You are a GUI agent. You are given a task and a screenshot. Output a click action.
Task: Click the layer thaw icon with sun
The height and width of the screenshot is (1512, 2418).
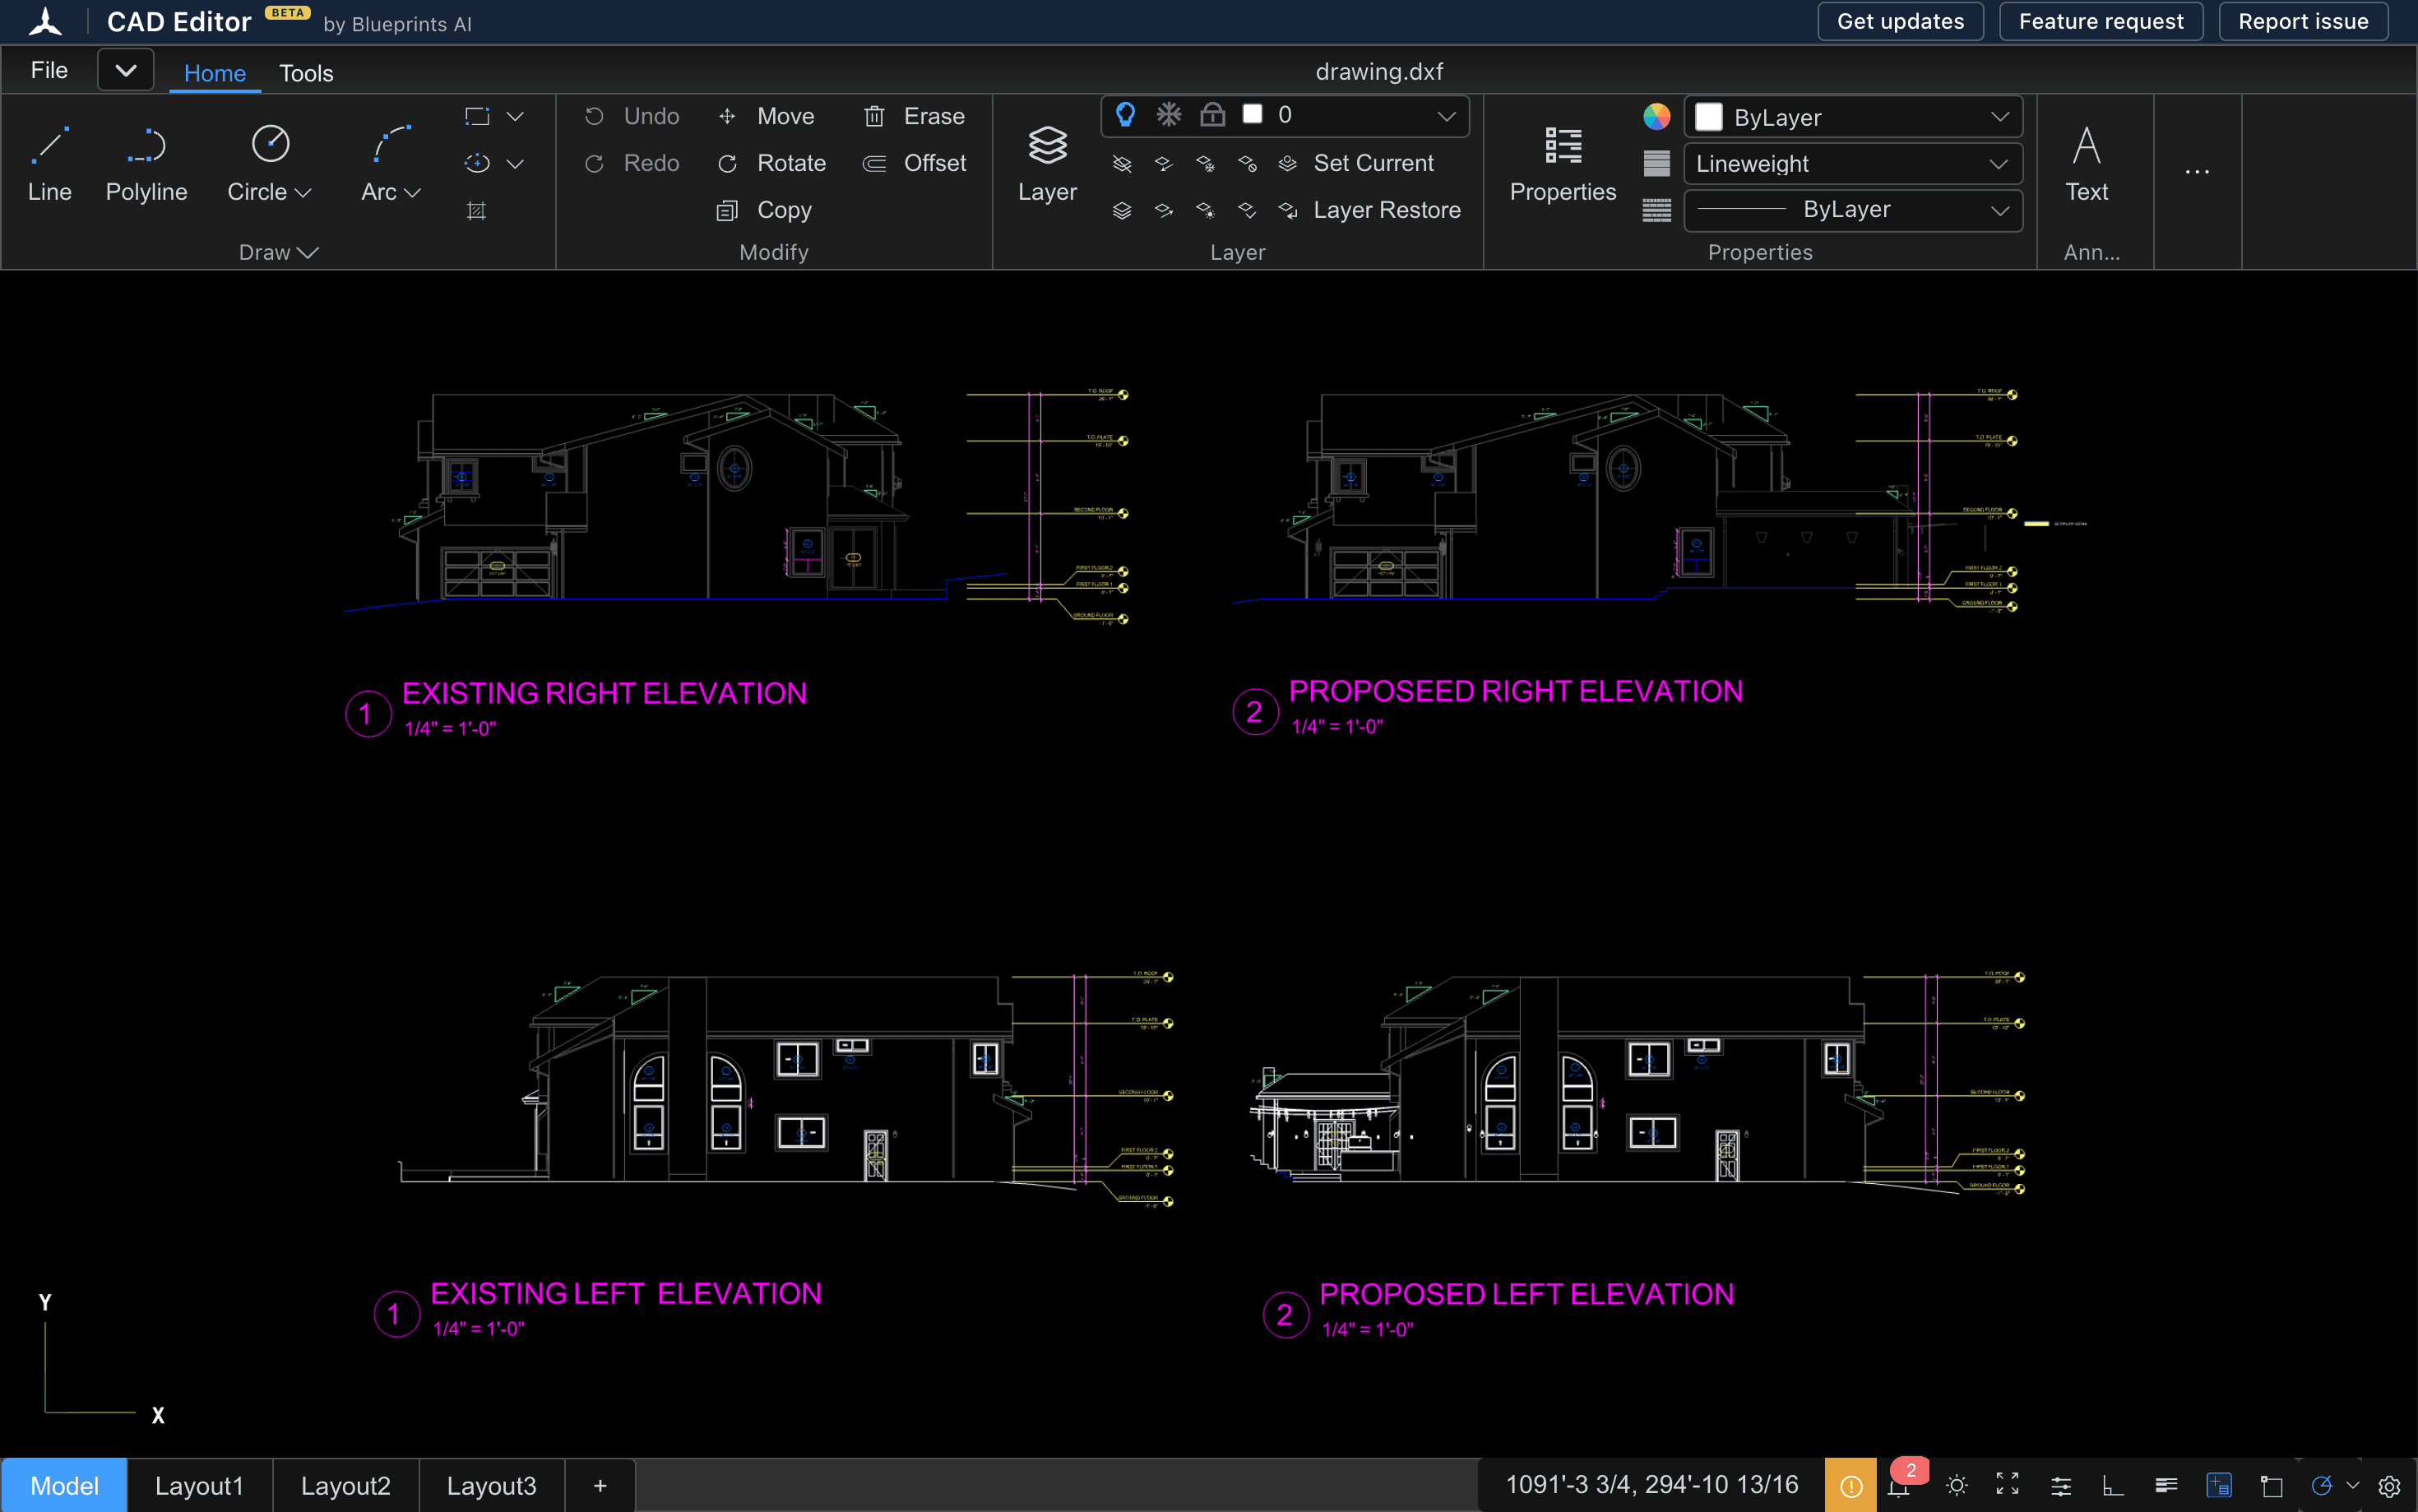pos(1205,210)
